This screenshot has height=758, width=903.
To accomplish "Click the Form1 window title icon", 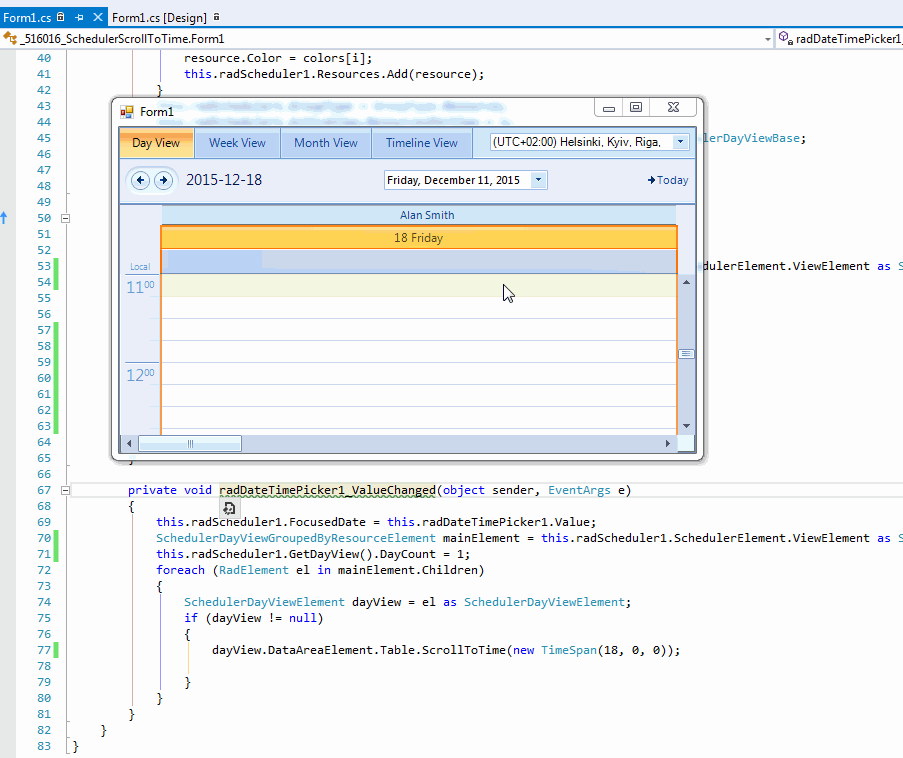I will point(127,112).
